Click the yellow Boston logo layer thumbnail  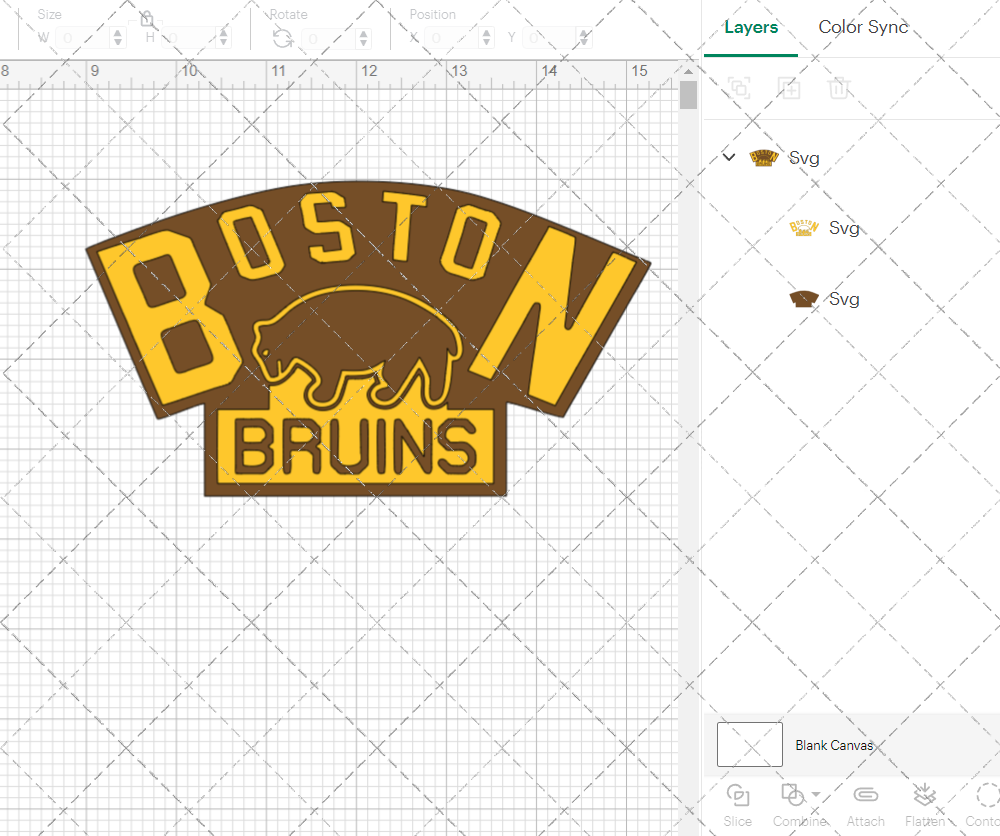(x=804, y=228)
